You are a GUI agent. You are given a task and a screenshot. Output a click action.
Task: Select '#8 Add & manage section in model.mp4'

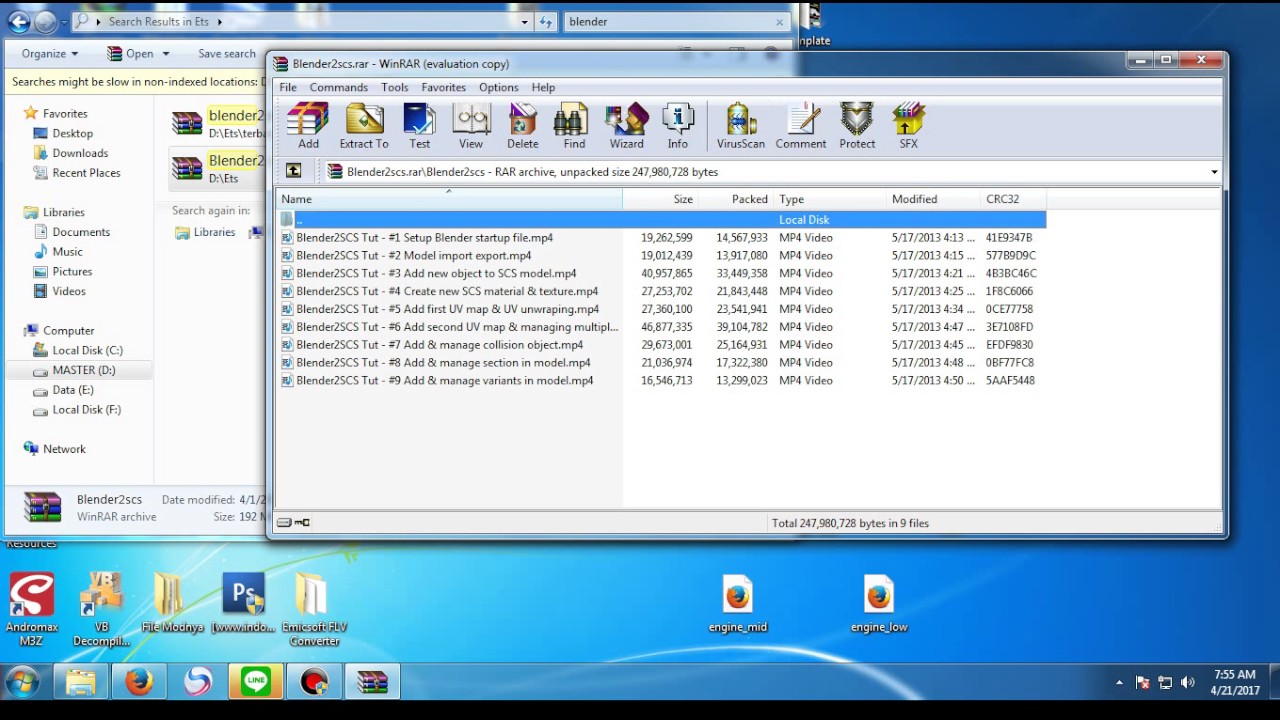[443, 363]
